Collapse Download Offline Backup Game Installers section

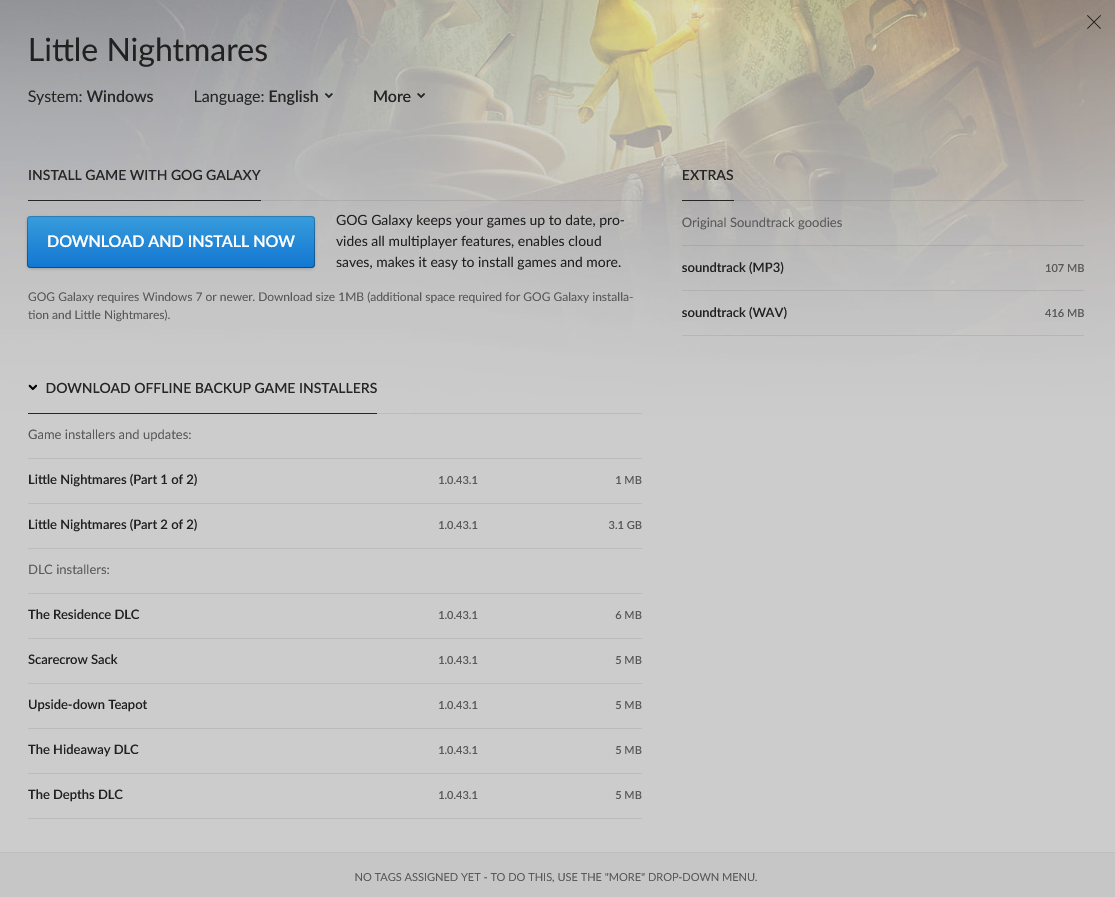(x=203, y=388)
